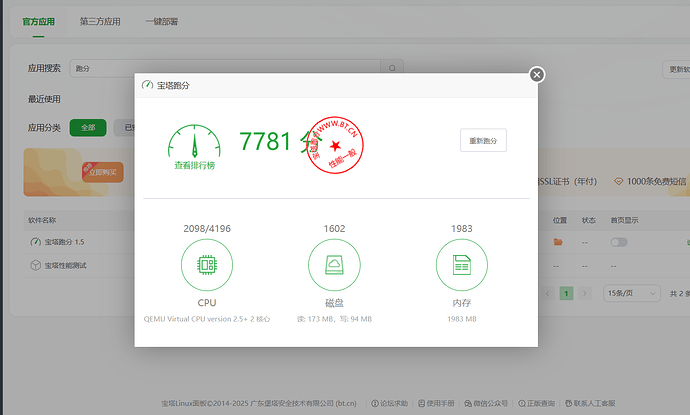Click QEMU Virtual CPU description text
The image size is (690, 415).
[x=207, y=319]
